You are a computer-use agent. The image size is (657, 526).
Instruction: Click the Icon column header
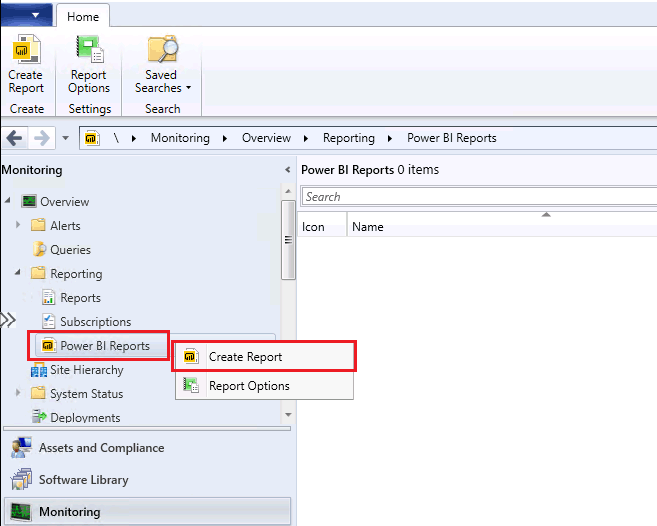click(322, 227)
